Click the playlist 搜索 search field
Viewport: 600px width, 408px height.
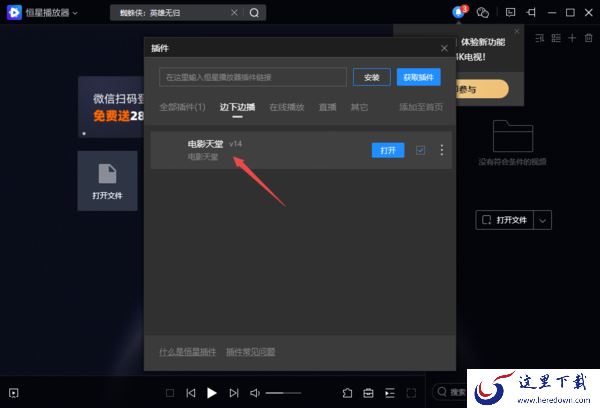[451, 392]
